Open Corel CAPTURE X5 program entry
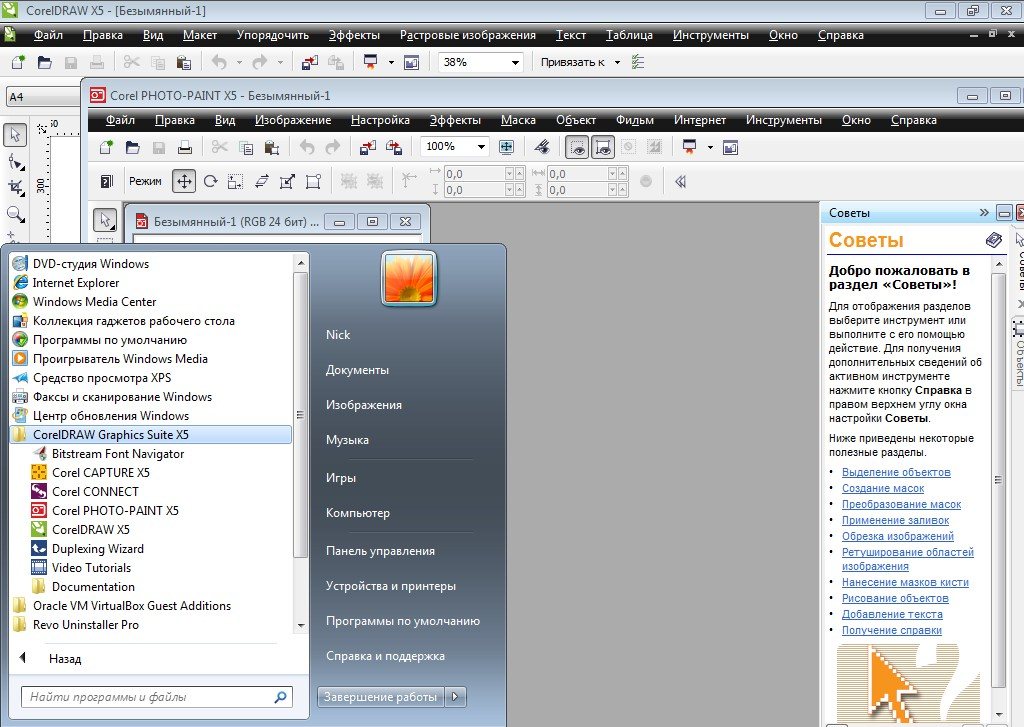 (100, 472)
